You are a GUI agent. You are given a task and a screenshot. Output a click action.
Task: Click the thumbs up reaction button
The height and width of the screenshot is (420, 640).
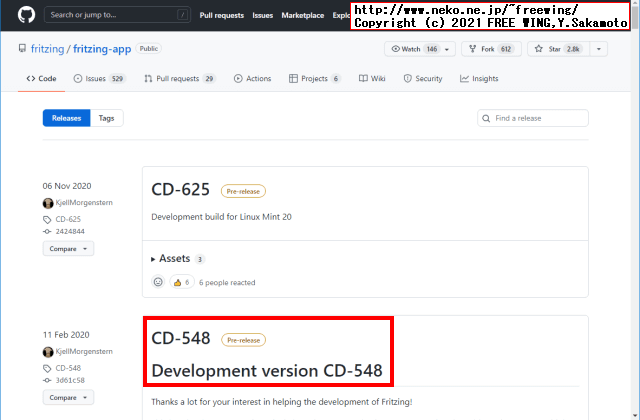[181, 282]
